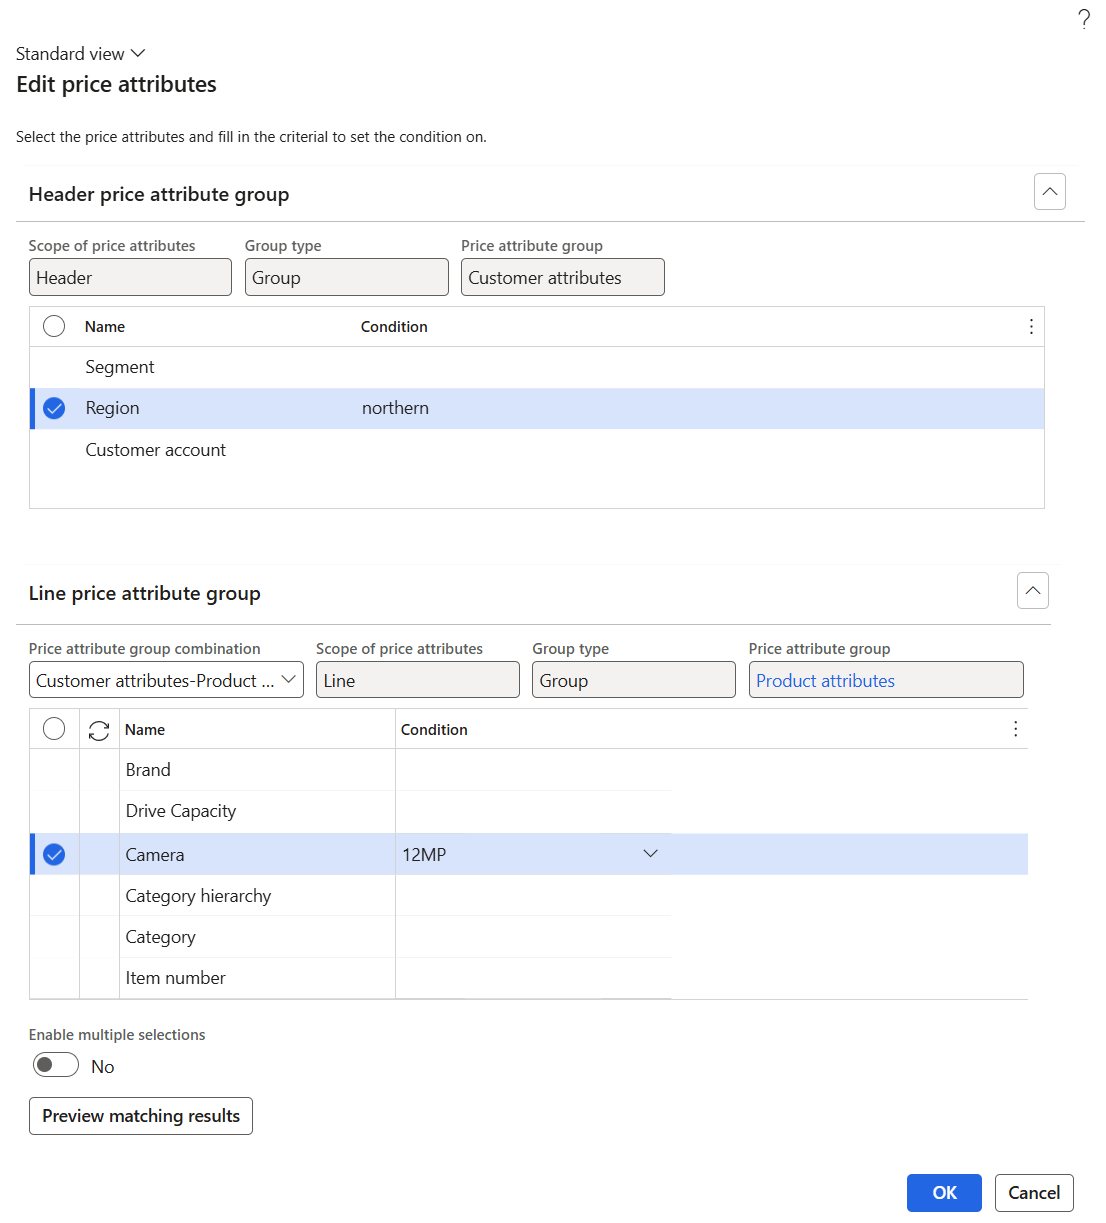Click refresh icon in line attributes grid
The height and width of the screenshot is (1223, 1106).
(x=99, y=730)
